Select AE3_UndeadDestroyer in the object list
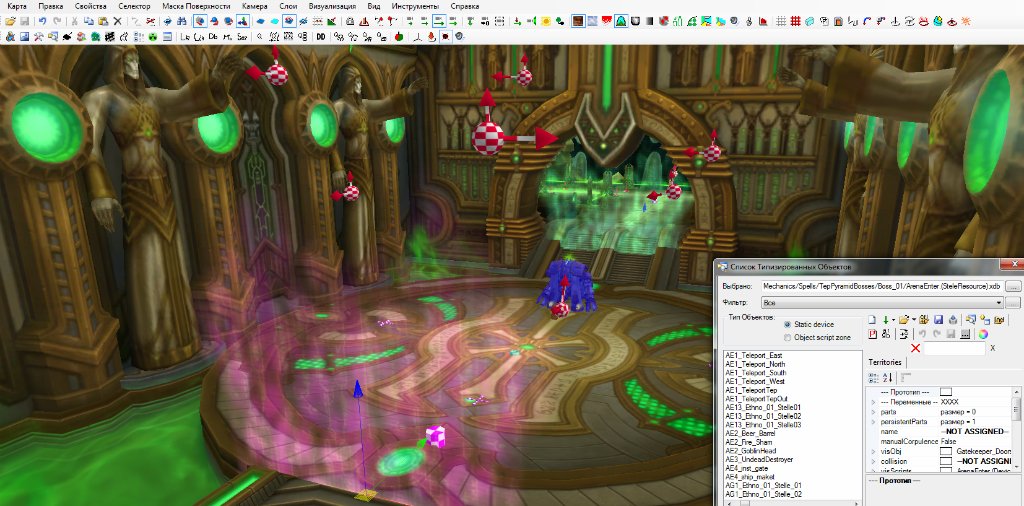1024x506 pixels. point(759,459)
